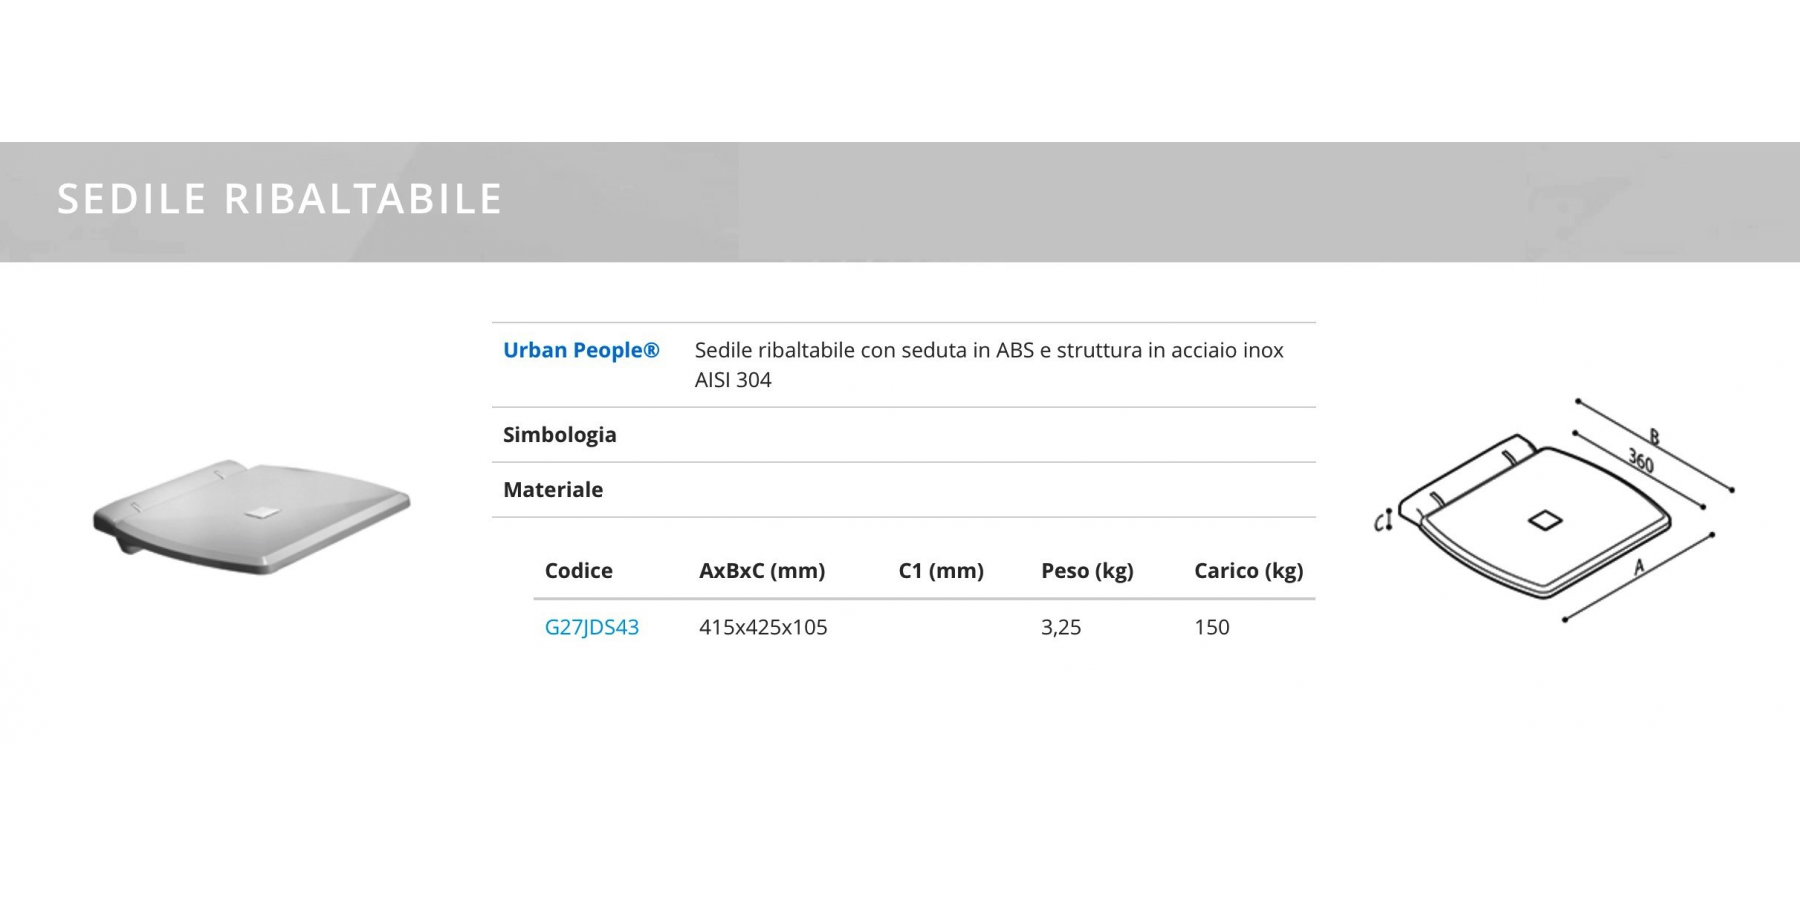
Task: Select the Simbologia row label
Action: point(559,435)
